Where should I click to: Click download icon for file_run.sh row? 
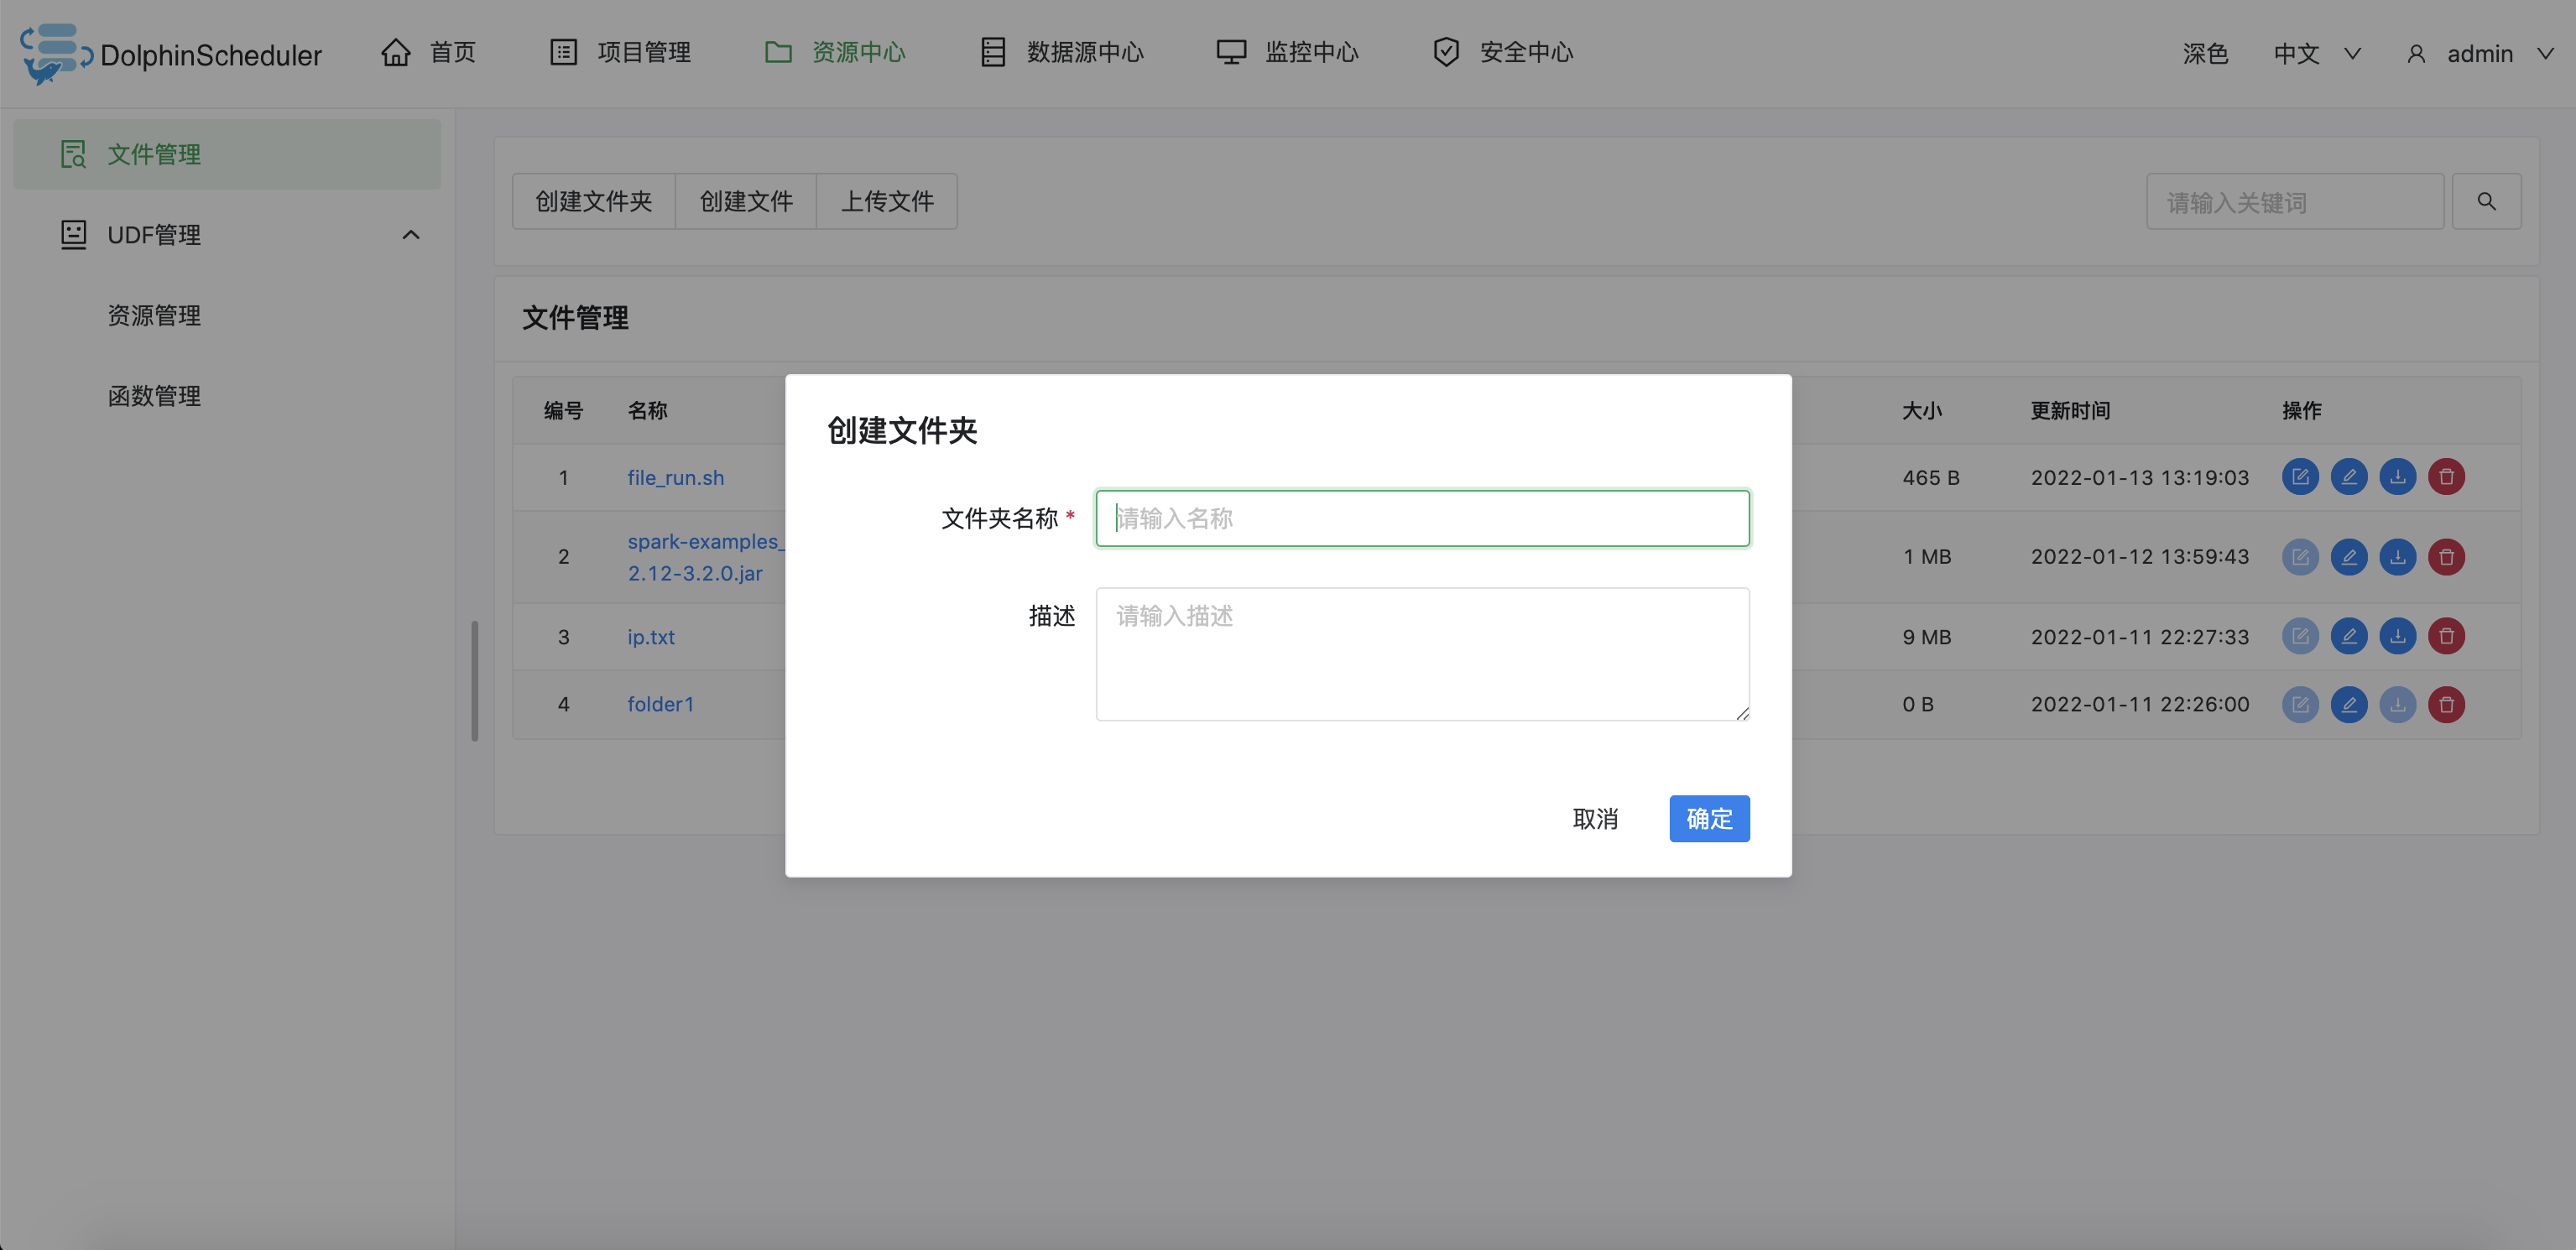2397,477
